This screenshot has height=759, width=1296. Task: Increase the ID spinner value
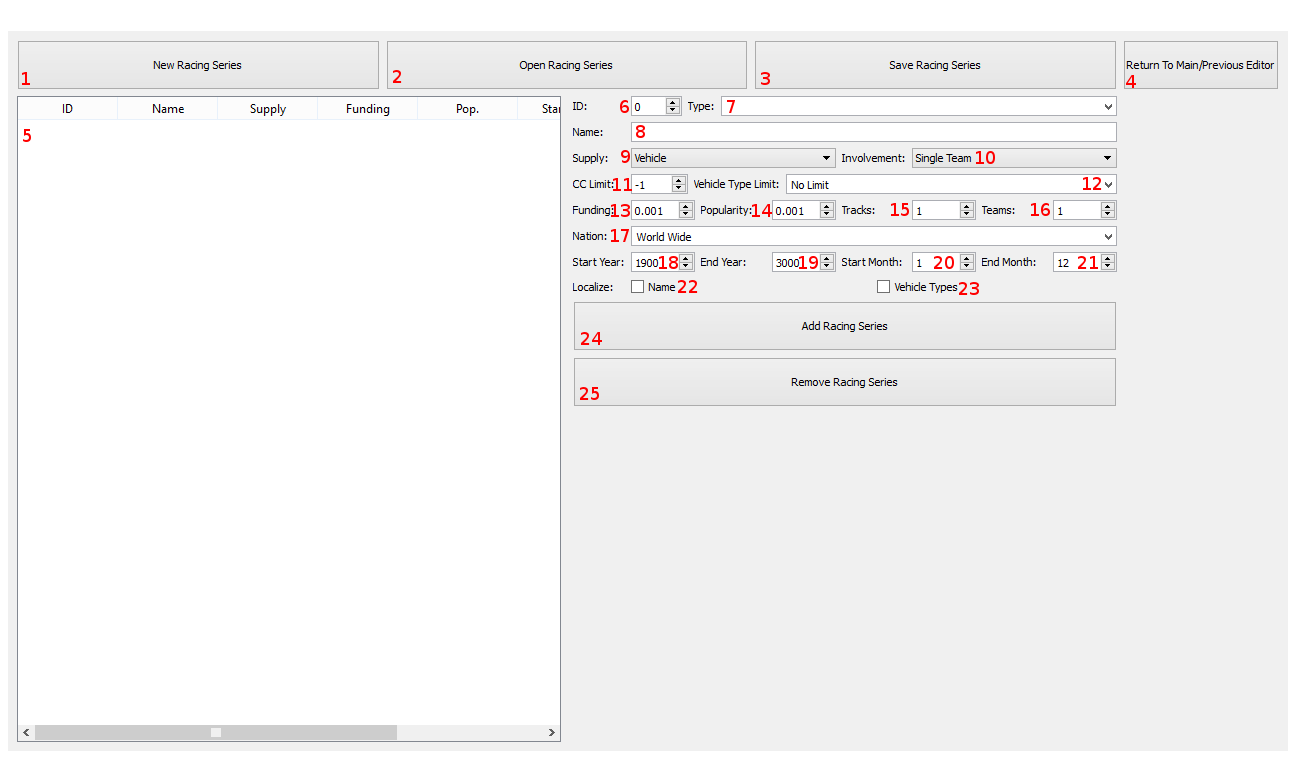click(x=673, y=102)
